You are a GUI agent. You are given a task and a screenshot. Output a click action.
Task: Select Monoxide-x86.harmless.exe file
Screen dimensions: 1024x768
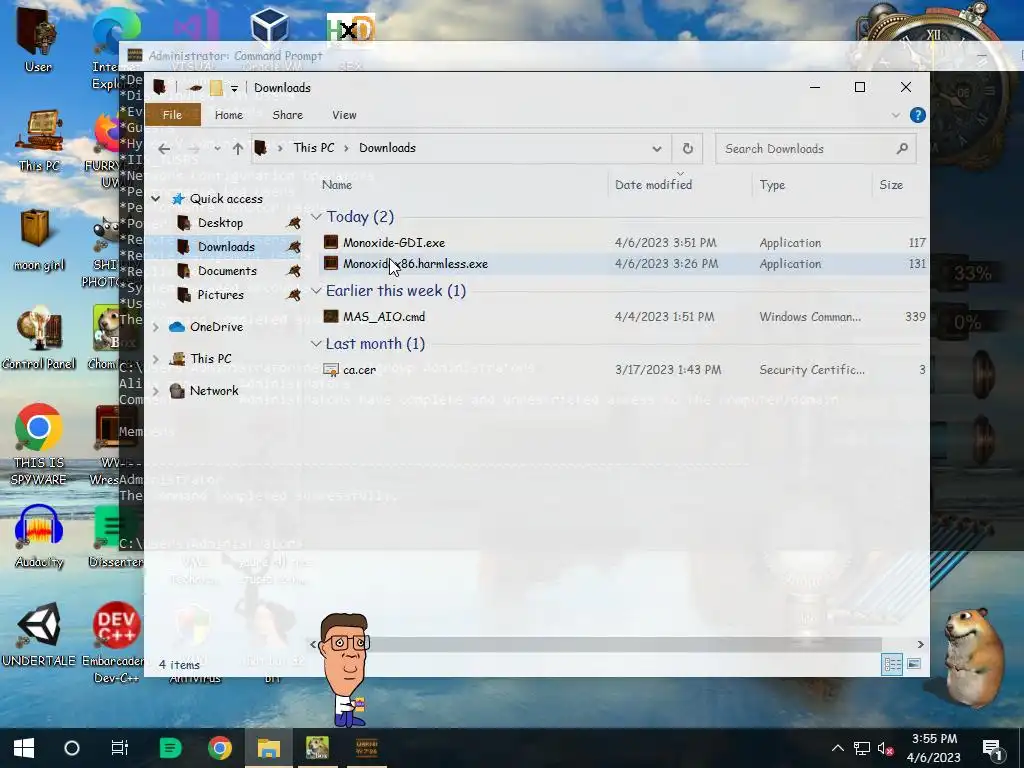pos(624,264)
